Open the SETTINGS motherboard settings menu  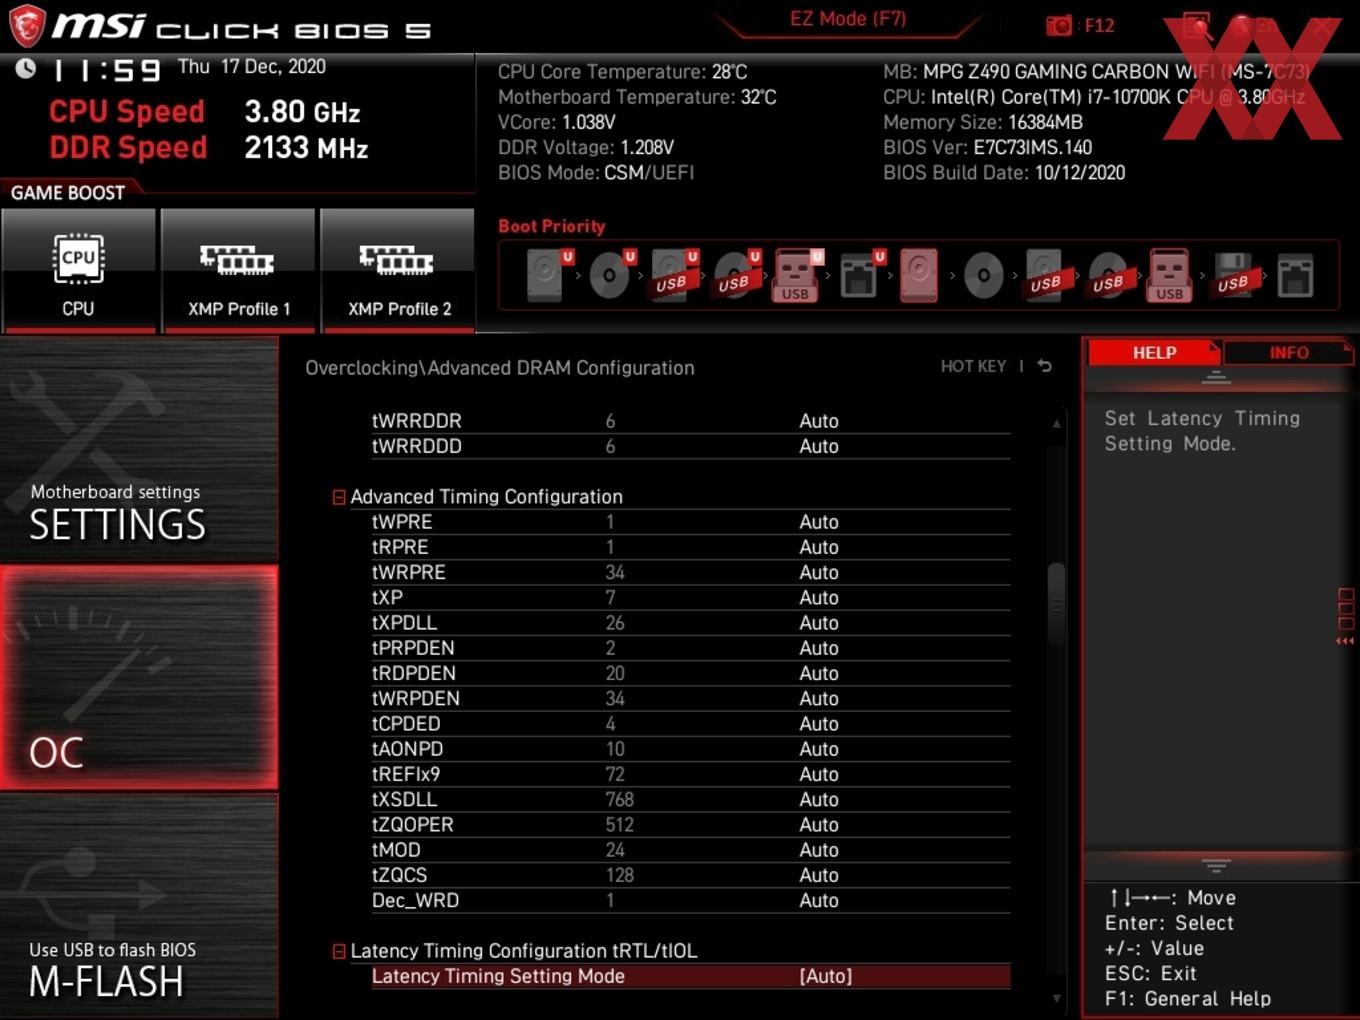tap(139, 450)
